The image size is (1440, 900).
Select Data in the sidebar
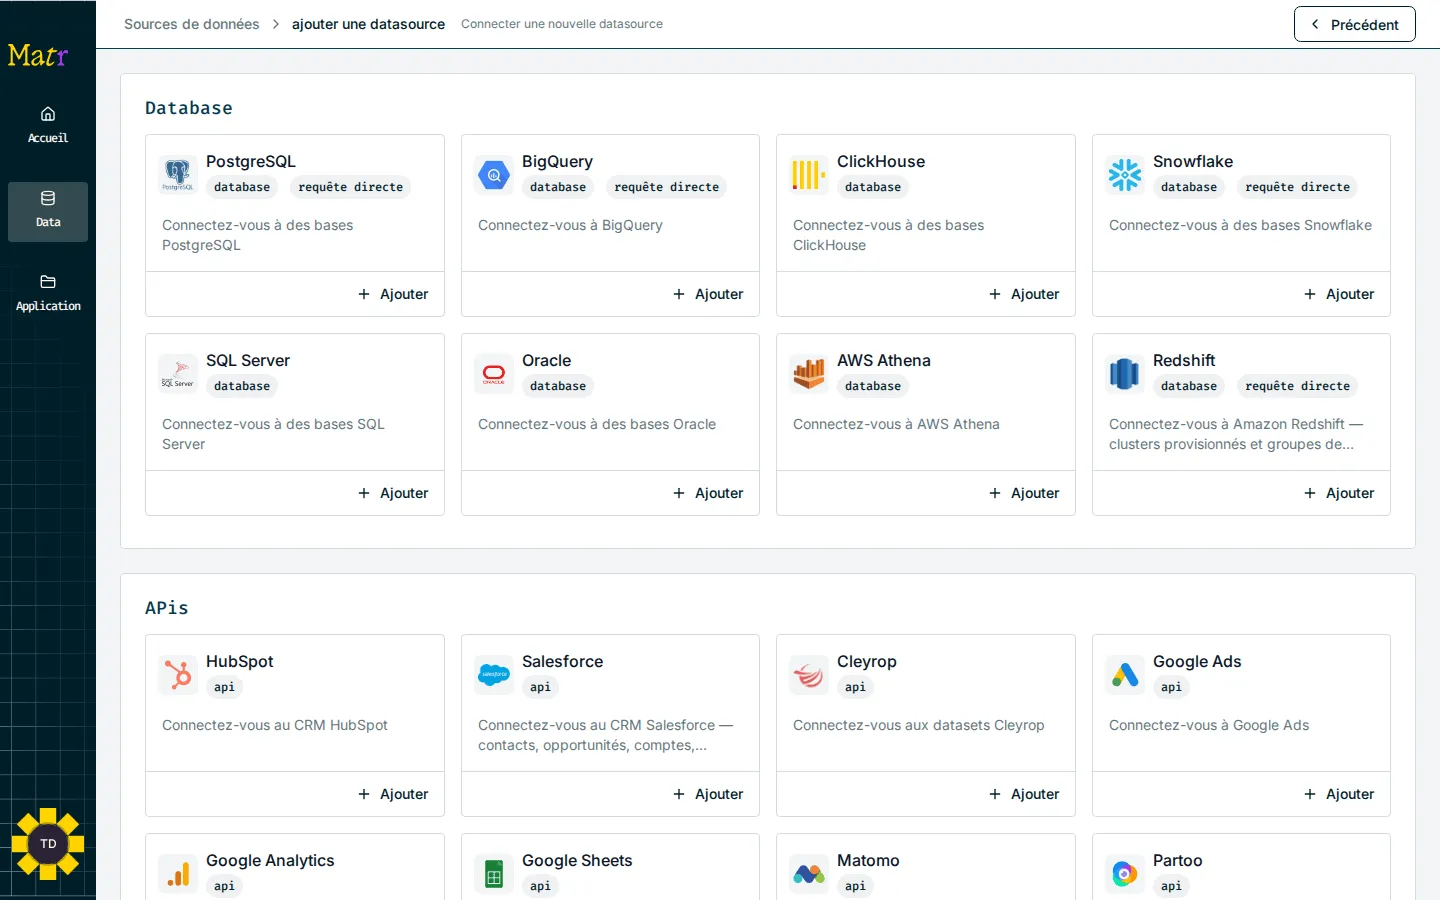[x=48, y=212]
